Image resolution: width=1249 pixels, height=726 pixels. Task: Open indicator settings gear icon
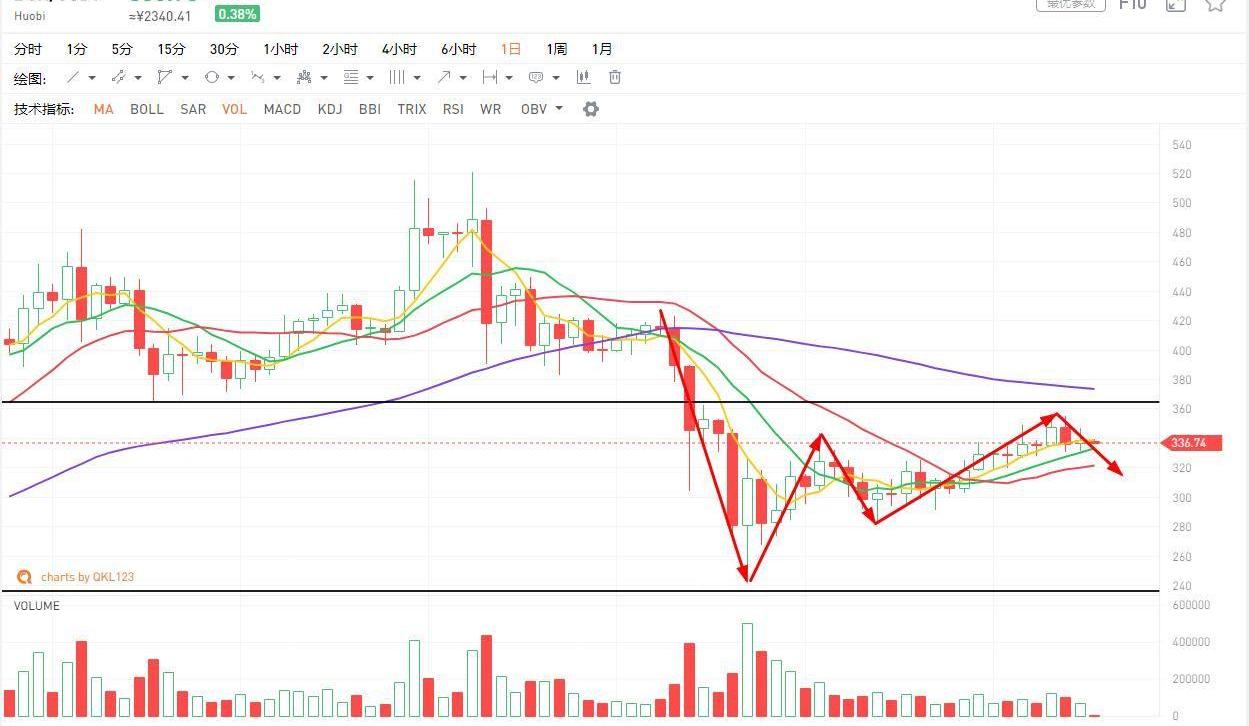591,109
